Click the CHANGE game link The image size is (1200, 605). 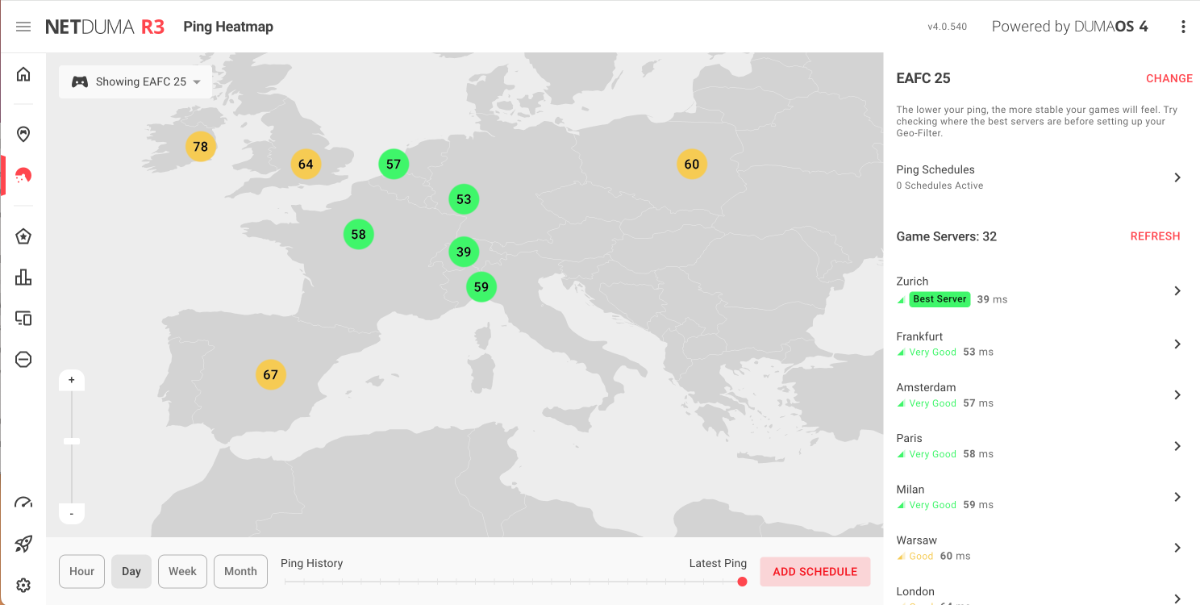pyautogui.click(x=1169, y=78)
